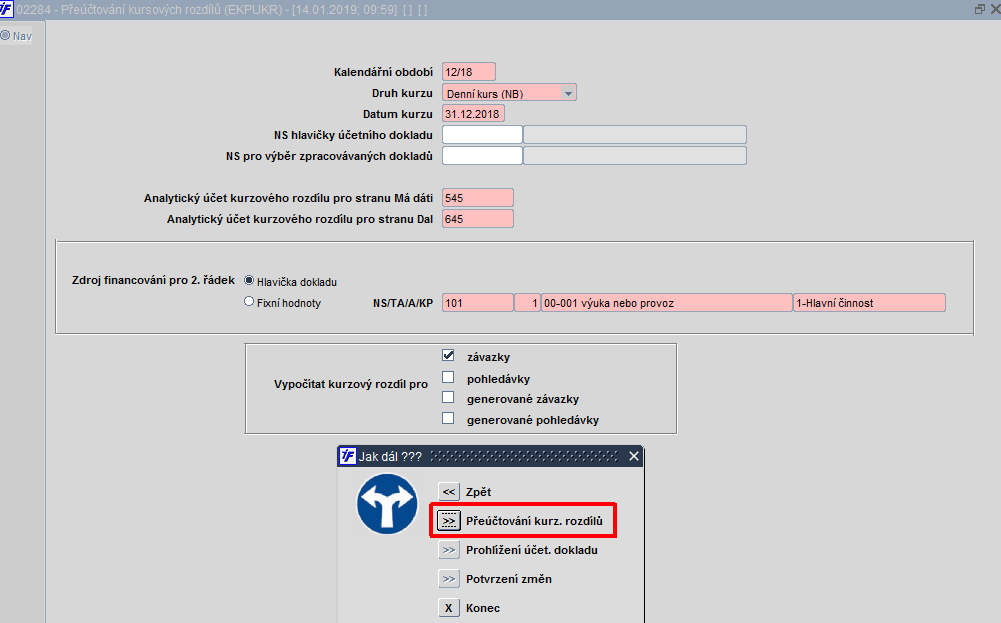The width and height of the screenshot is (1001, 623).
Task: Click the Datum kurzu field 31.12.2018
Action: pos(473,114)
